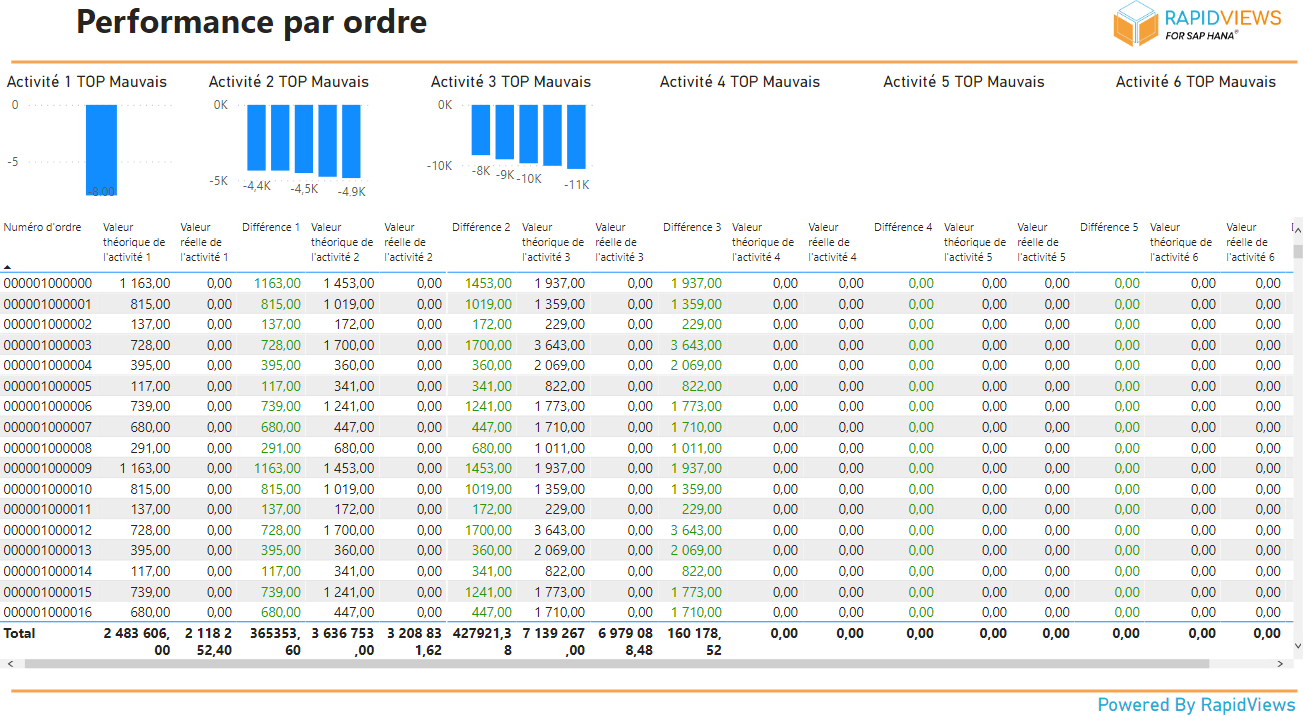
Task: Click the Performance par ordre title
Action: [252, 21]
